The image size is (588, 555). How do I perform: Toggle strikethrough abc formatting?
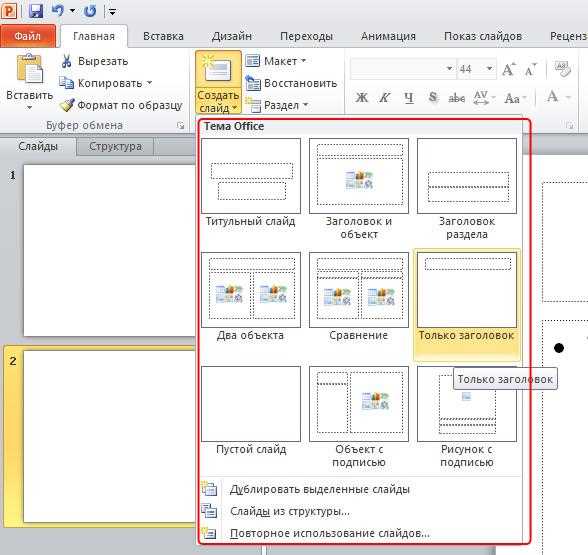(456, 98)
